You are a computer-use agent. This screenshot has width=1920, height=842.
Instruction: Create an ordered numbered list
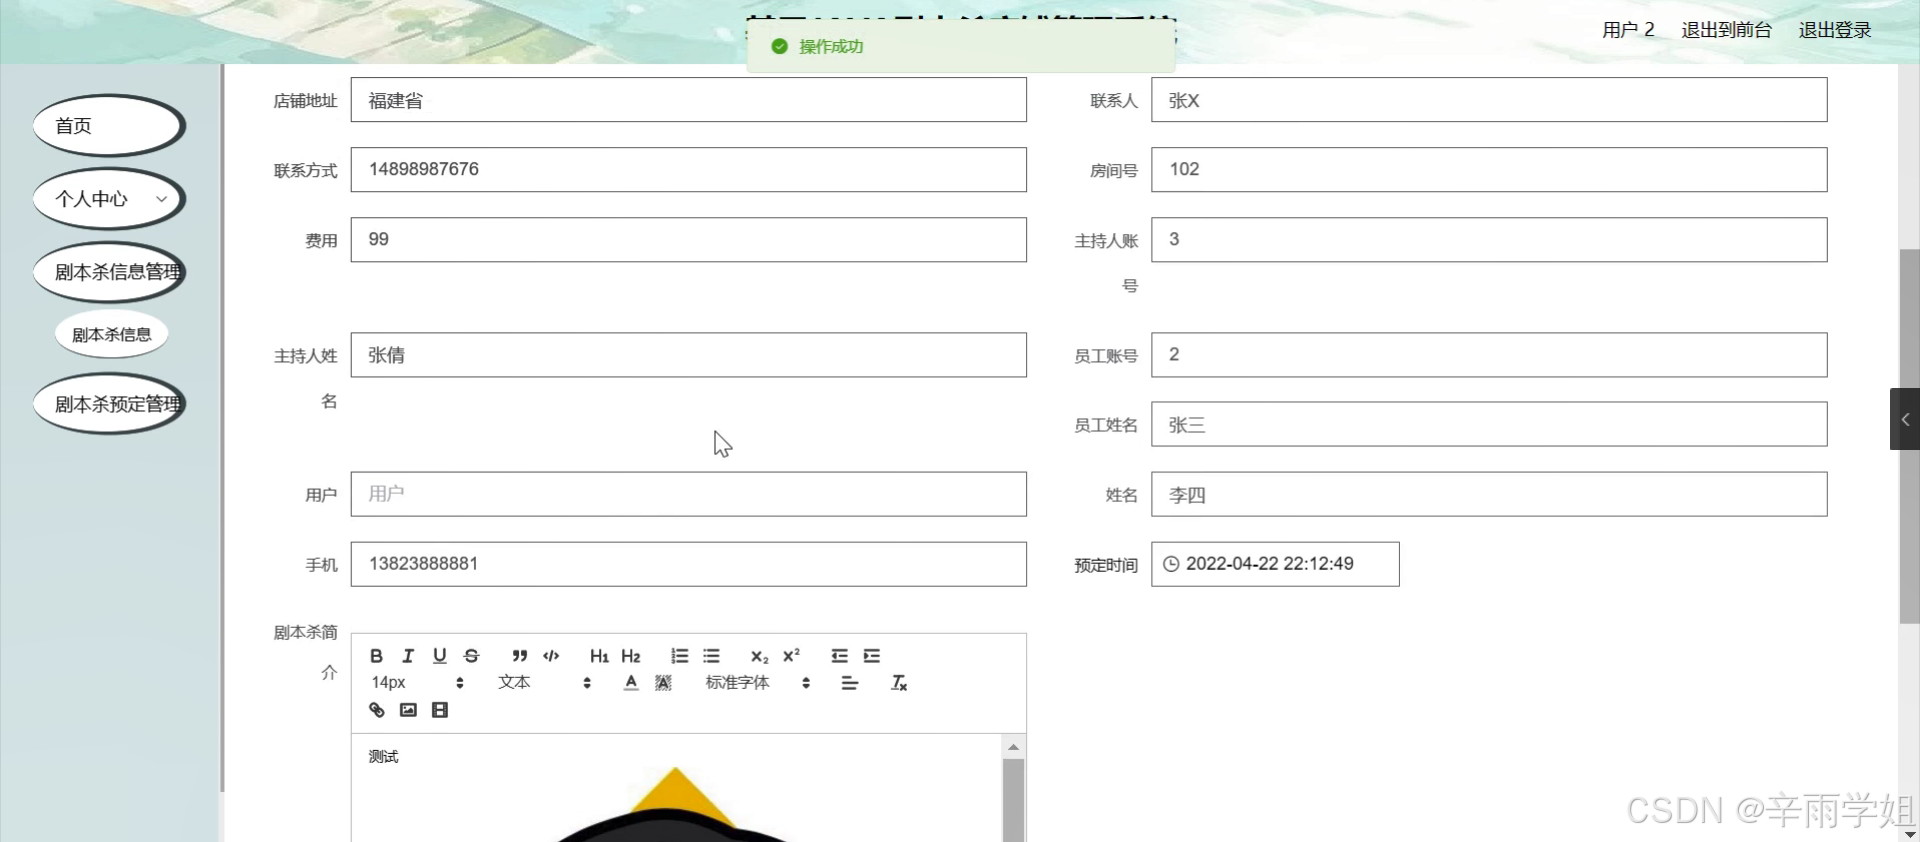(x=680, y=656)
